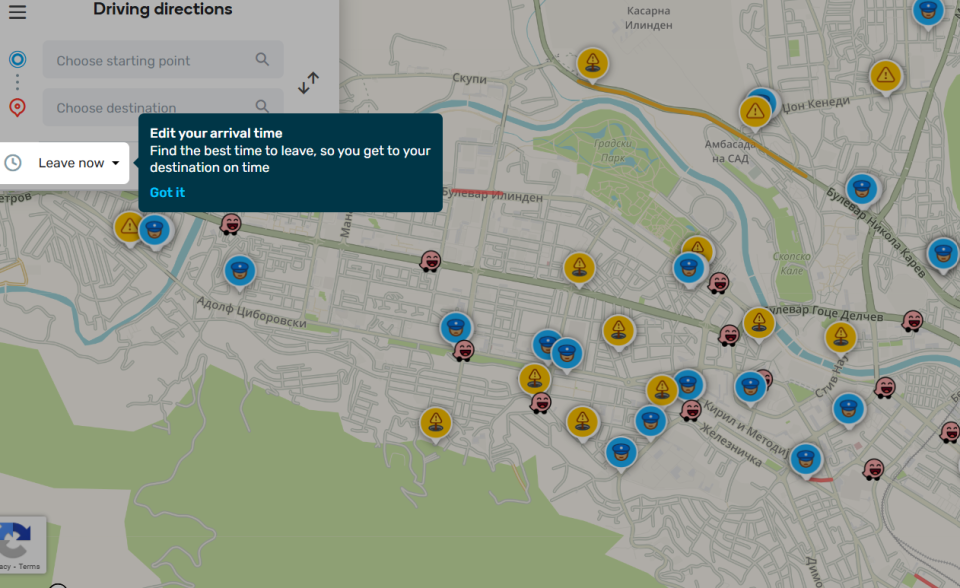This screenshot has width=960, height=588.
Task: Click the Choose starting point field
Action: pyautogui.click(x=150, y=60)
